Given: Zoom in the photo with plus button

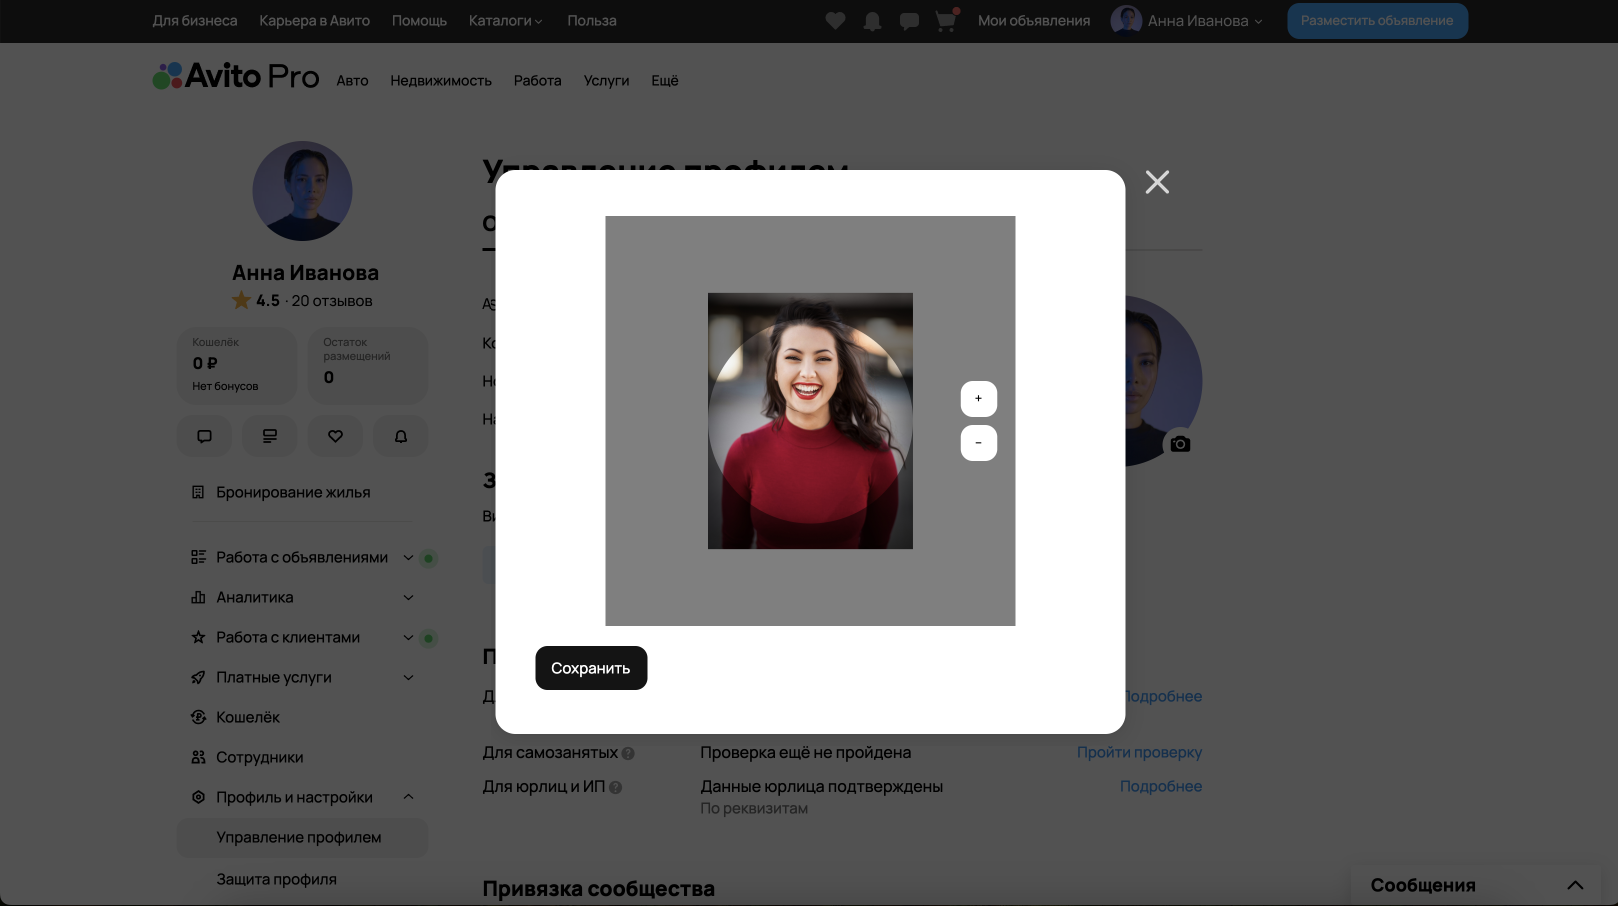Looking at the screenshot, I should point(978,399).
